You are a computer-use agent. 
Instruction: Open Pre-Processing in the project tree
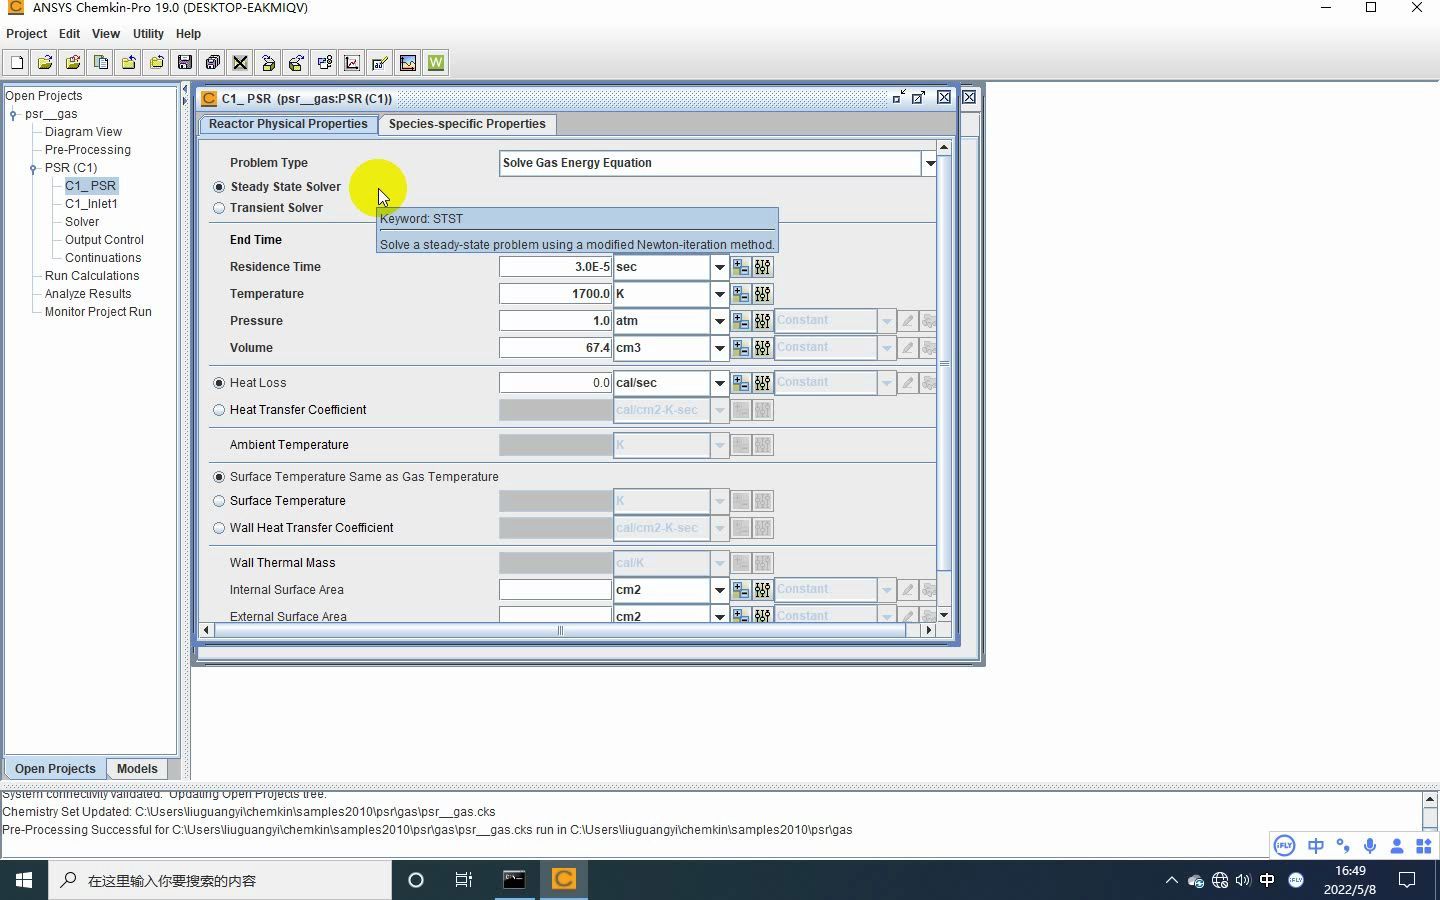click(88, 150)
